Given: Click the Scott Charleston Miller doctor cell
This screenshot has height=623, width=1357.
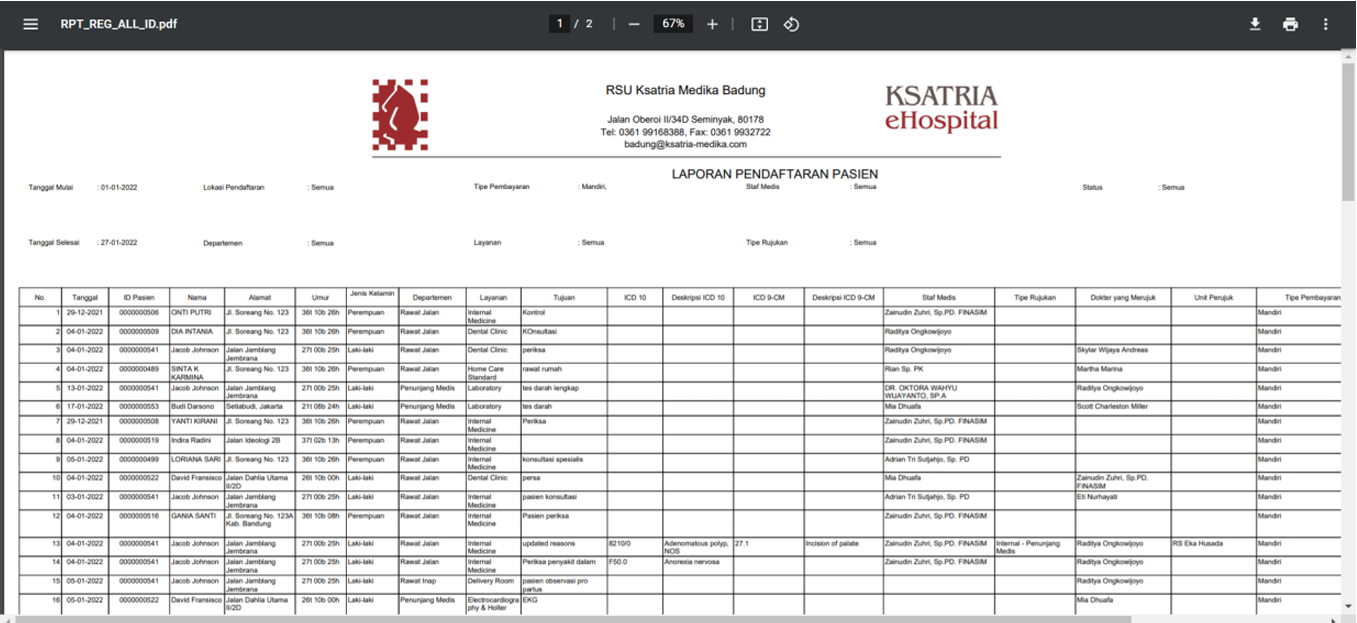Looking at the screenshot, I should coord(1112,407).
